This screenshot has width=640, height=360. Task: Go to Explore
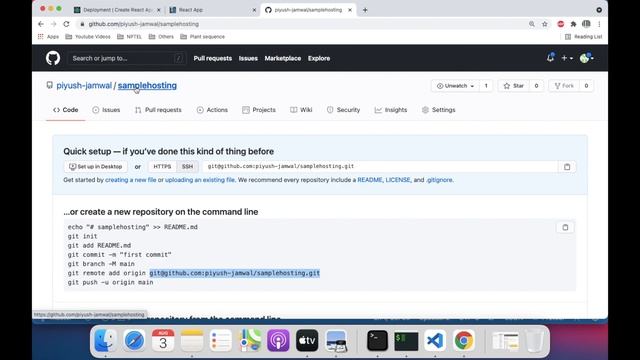coord(319,58)
